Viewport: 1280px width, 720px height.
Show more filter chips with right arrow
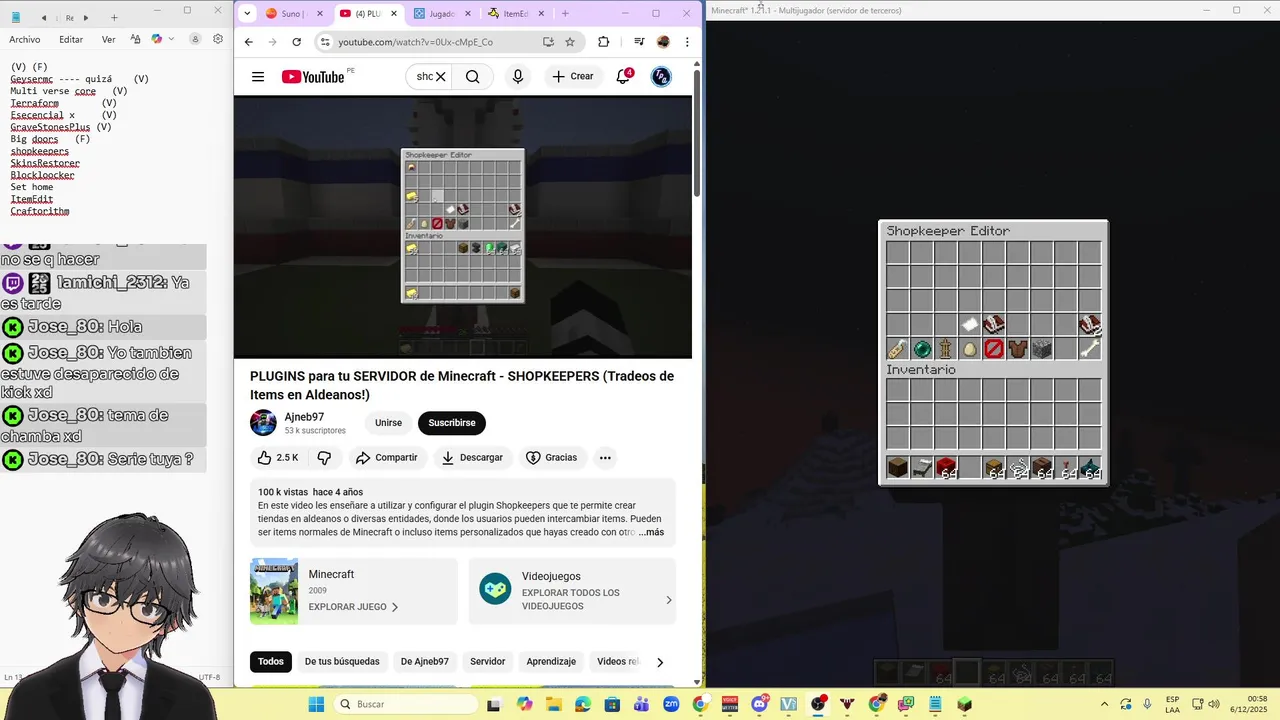tap(659, 662)
